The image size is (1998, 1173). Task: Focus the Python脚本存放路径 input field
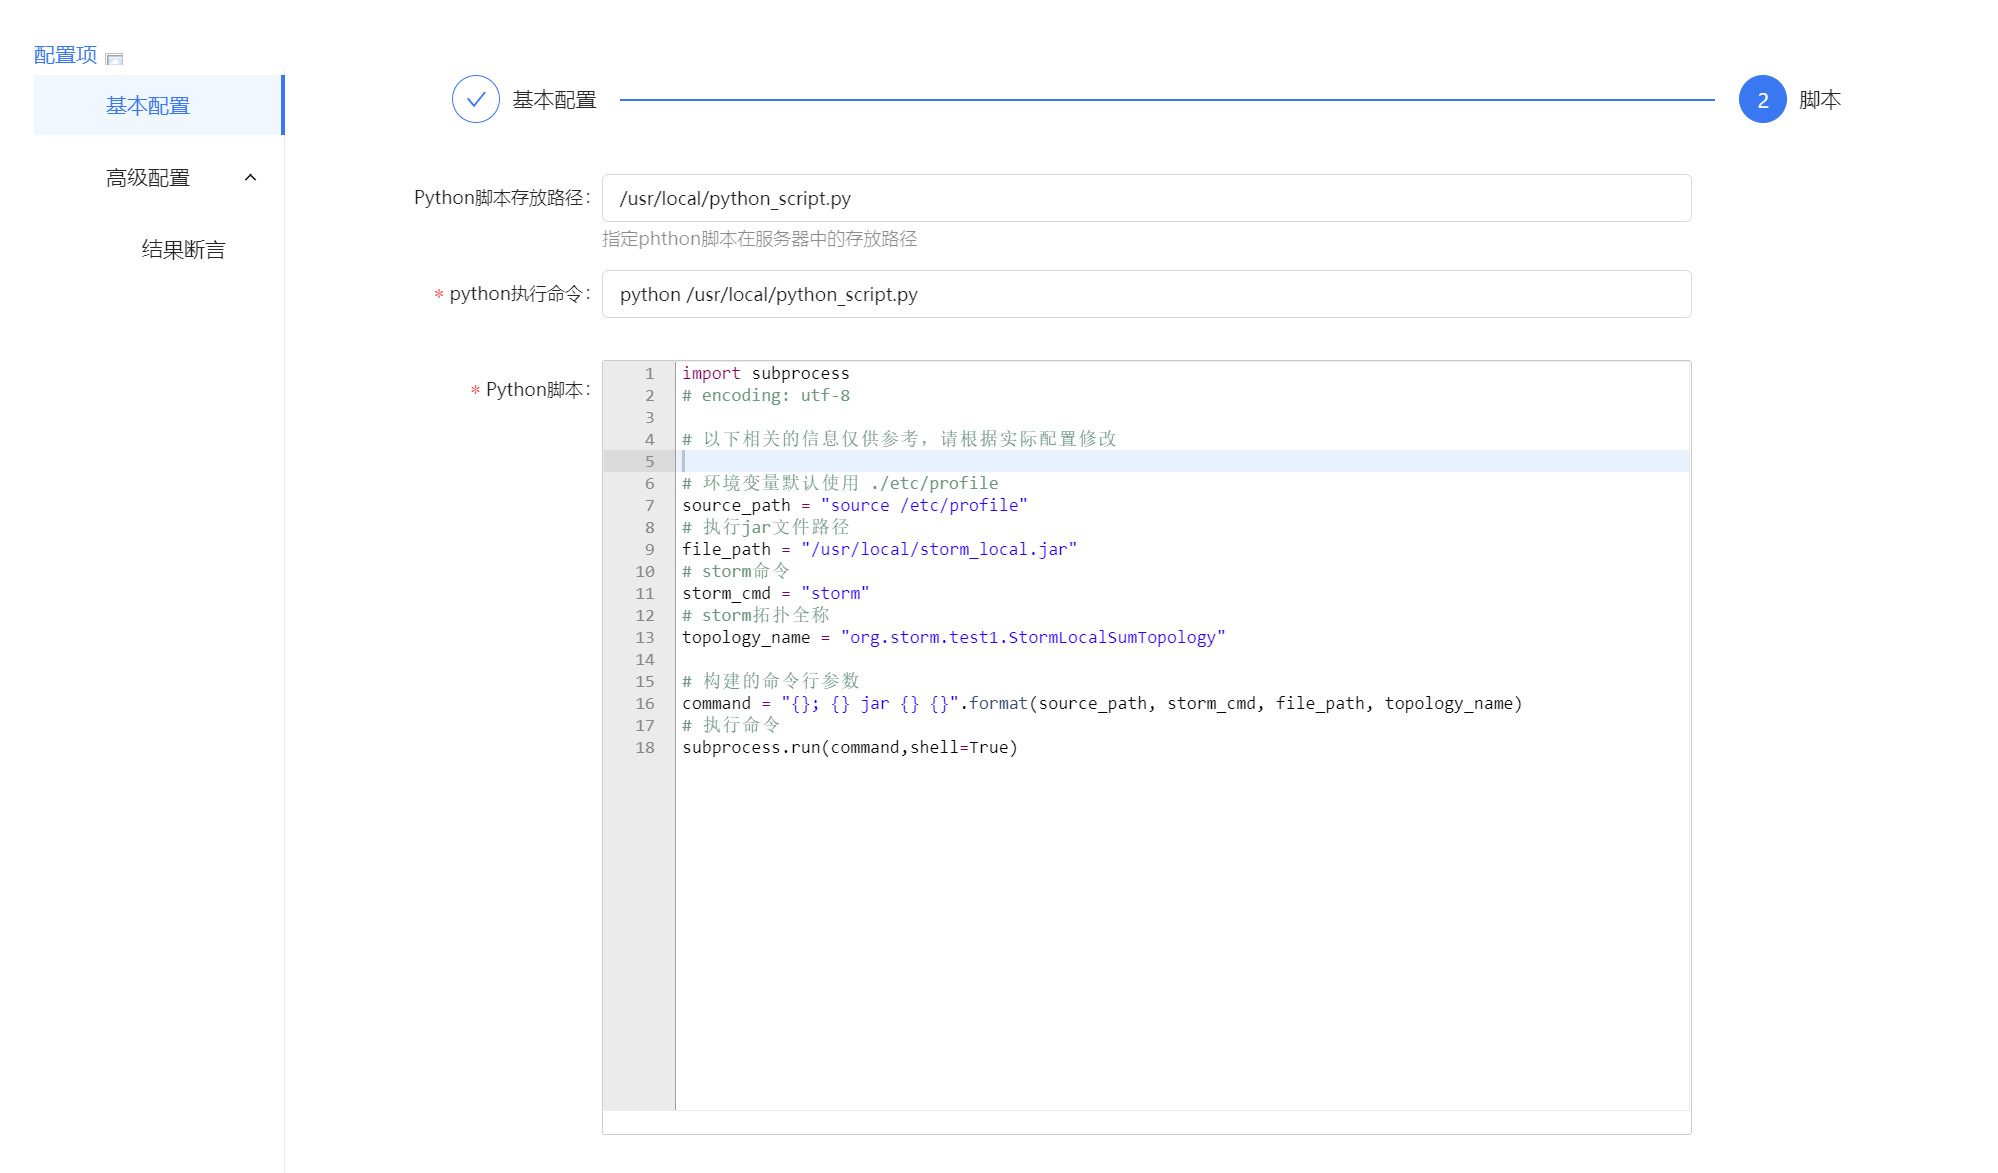pos(1145,198)
